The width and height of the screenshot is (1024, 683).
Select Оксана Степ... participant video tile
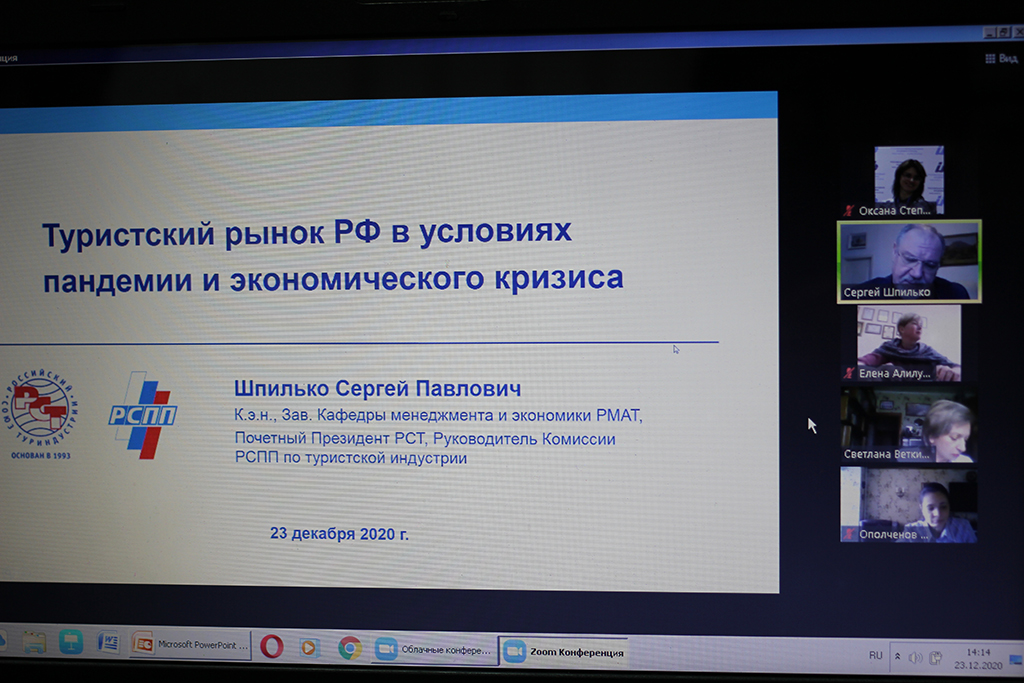[908, 180]
